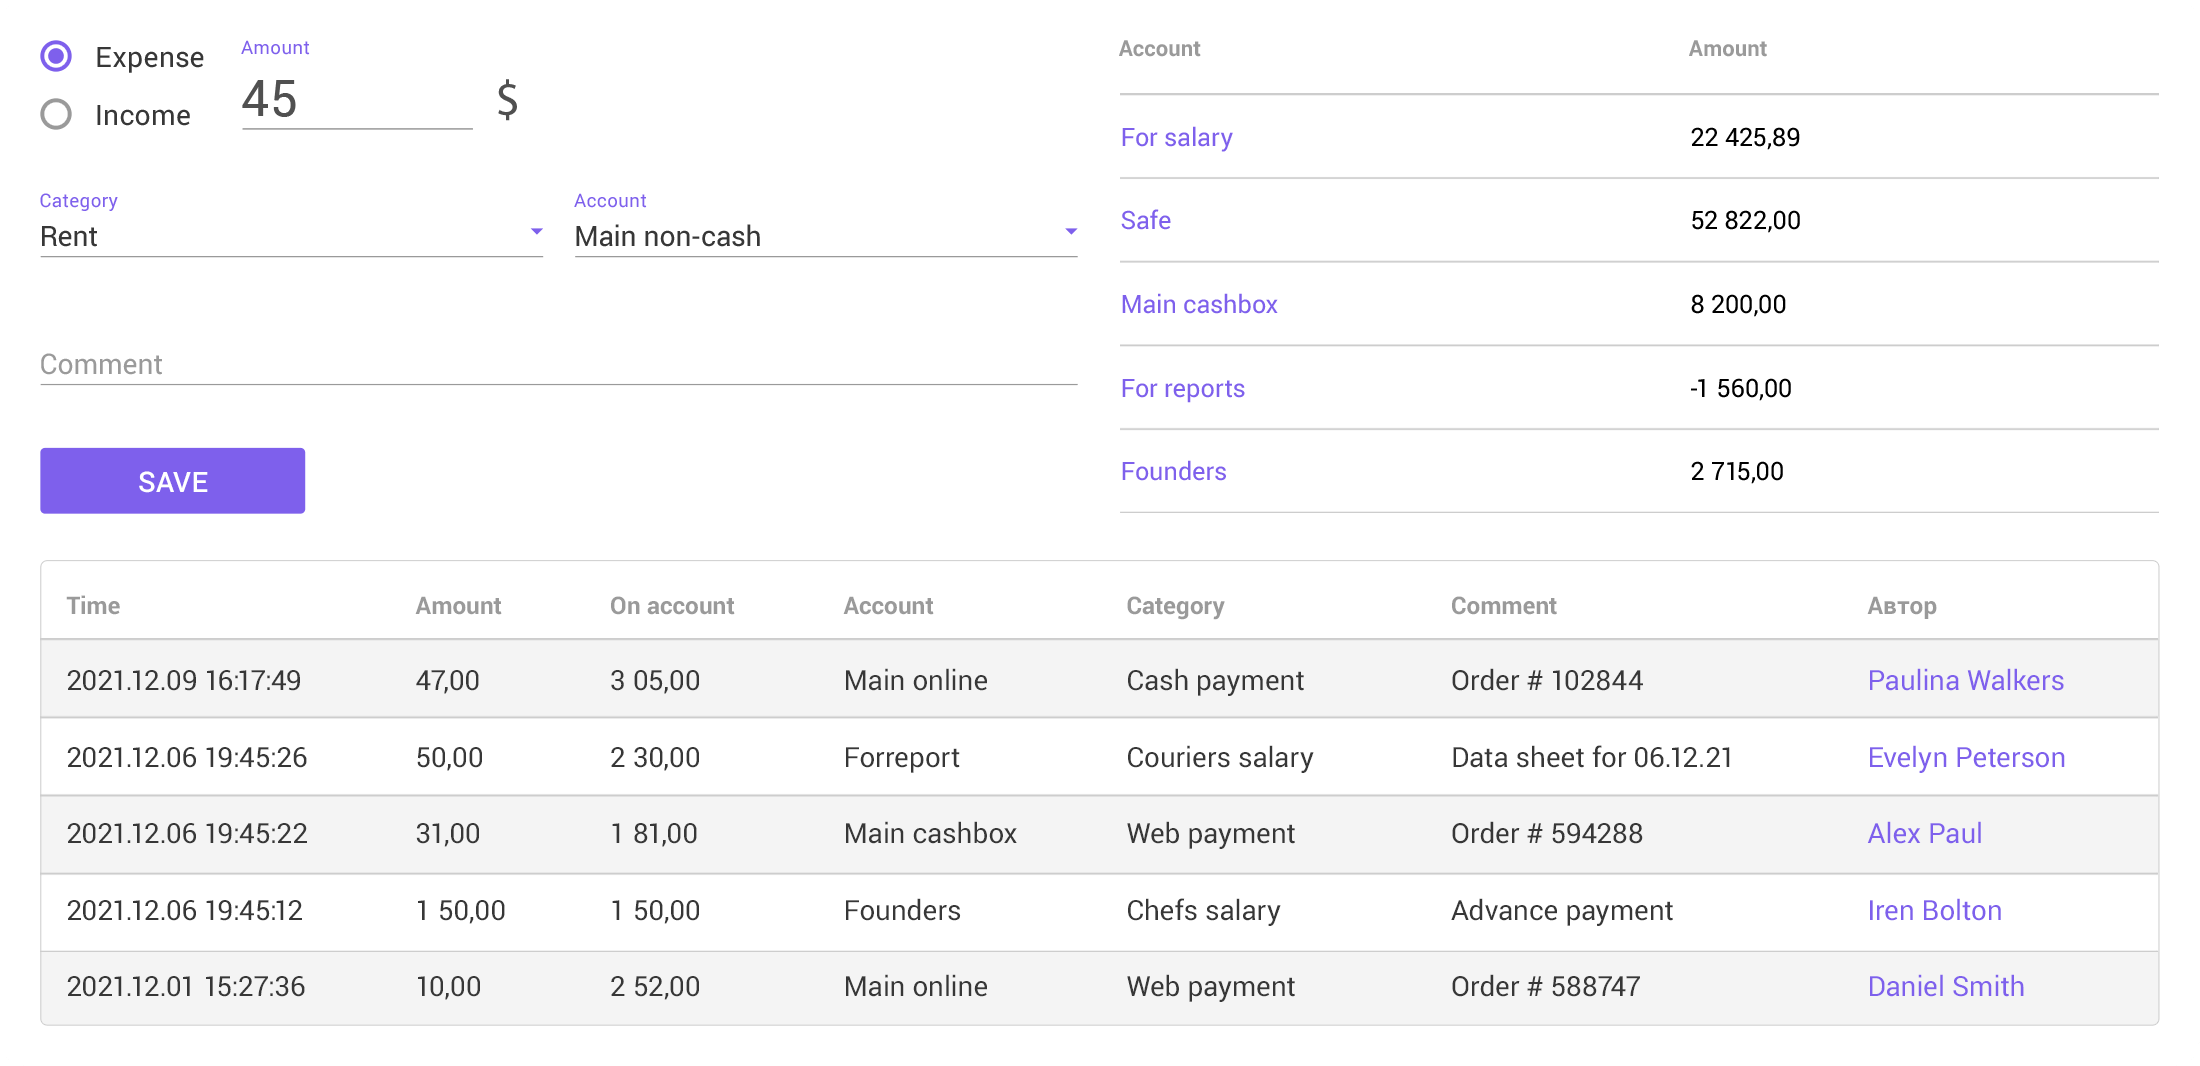Open the Founders account link
2200x1066 pixels.
click(x=1173, y=471)
